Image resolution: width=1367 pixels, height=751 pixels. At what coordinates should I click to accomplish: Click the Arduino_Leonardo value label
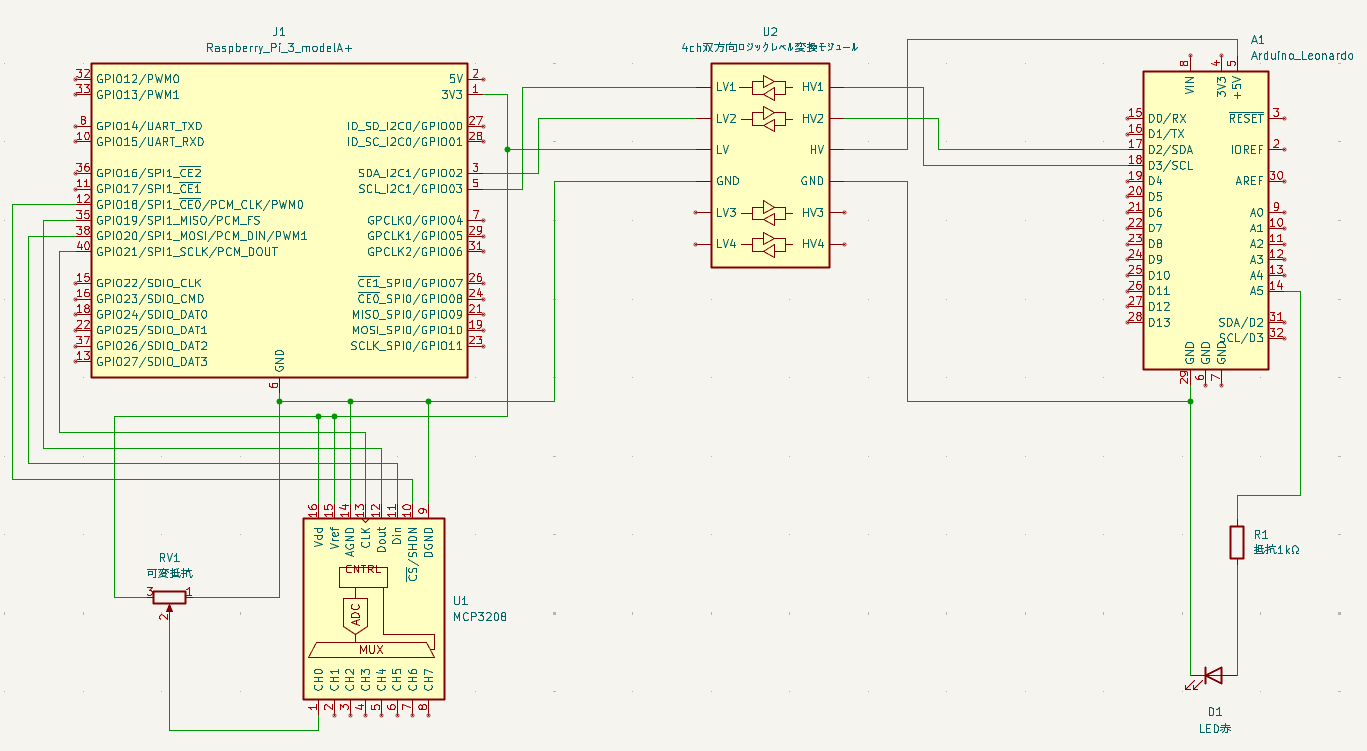click(1302, 57)
